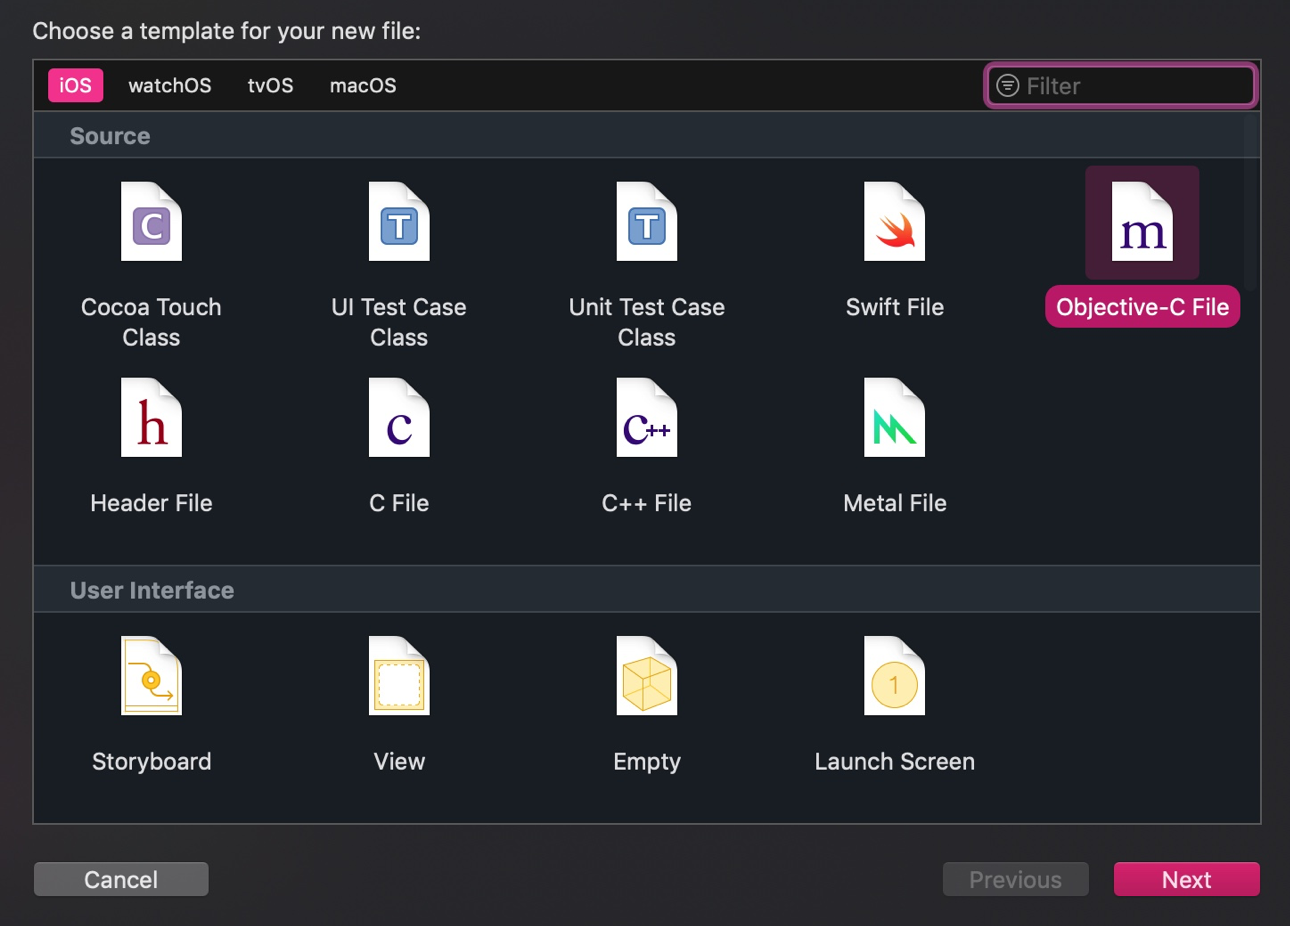Image resolution: width=1290 pixels, height=926 pixels.
Task: Select the View template icon
Action: tap(399, 675)
